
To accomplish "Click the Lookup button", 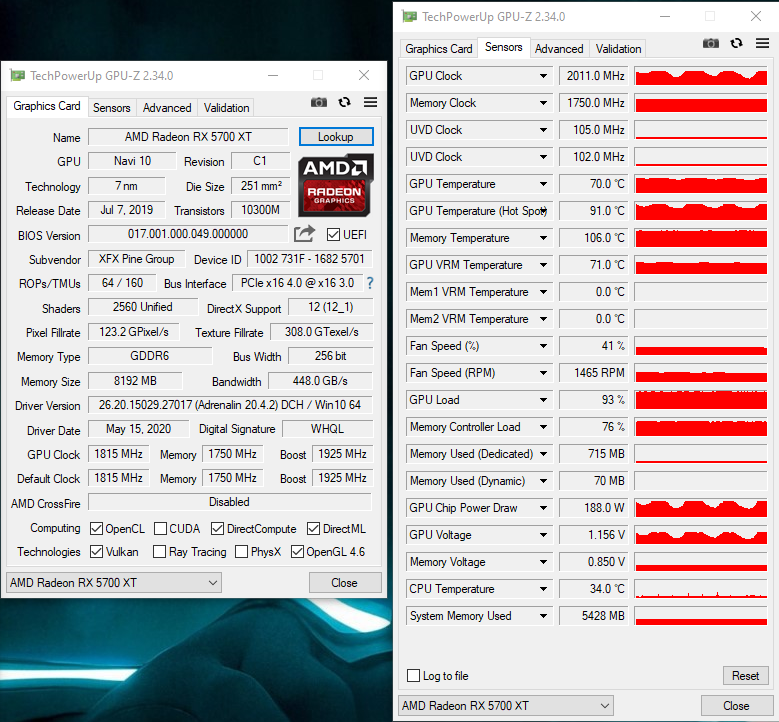I will click(x=336, y=137).
